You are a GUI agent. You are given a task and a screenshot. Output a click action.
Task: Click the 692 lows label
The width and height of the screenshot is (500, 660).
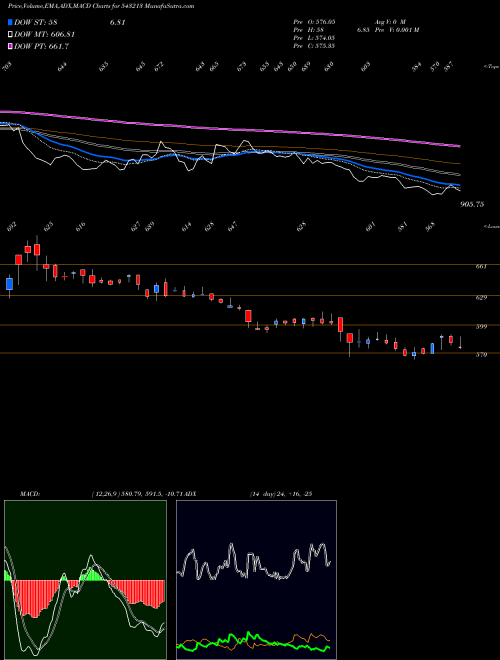click(x=11, y=228)
